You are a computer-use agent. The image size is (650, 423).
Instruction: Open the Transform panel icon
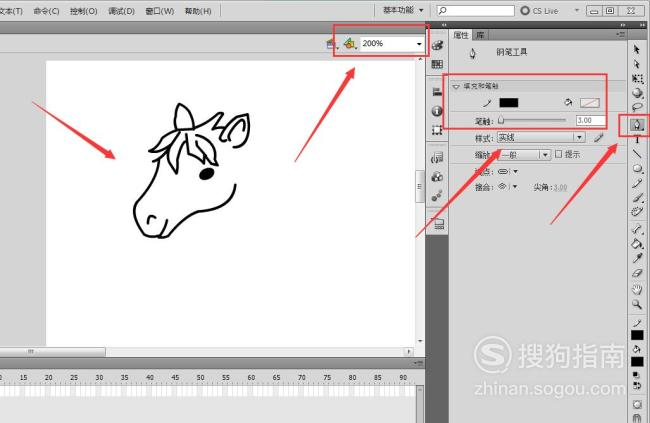[437, 130]
